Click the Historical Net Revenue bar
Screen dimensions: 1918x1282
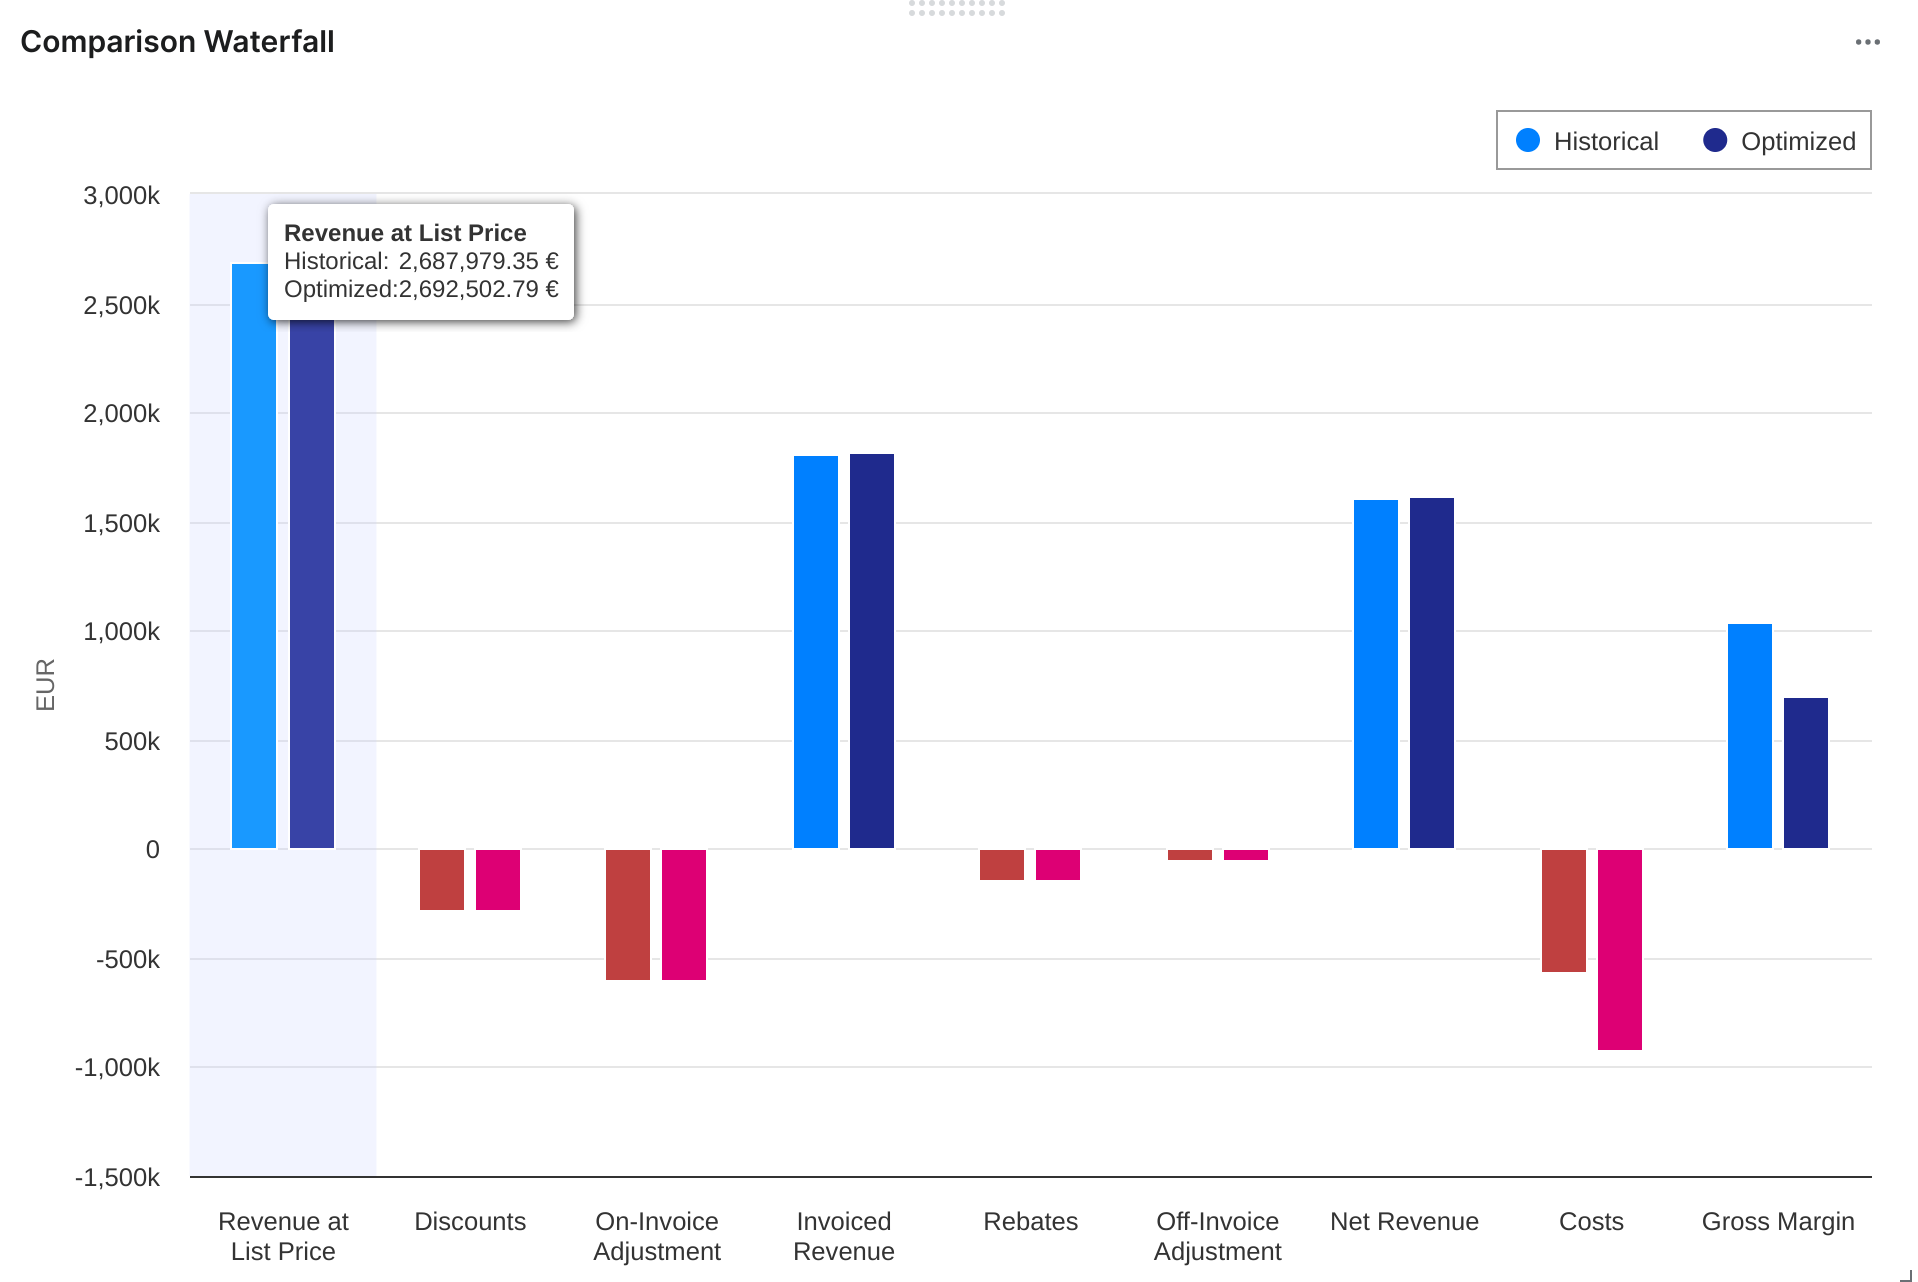[x=1375, y=674]
